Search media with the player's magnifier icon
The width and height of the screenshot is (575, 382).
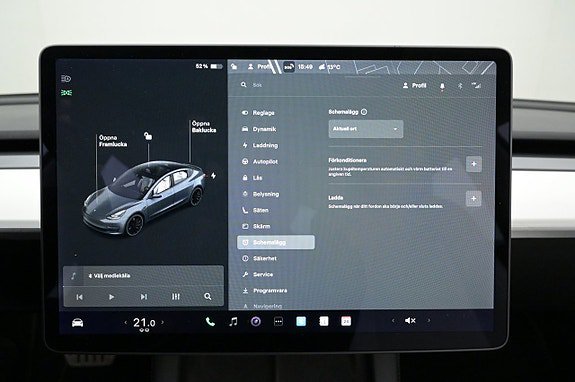tap(208, 296)
